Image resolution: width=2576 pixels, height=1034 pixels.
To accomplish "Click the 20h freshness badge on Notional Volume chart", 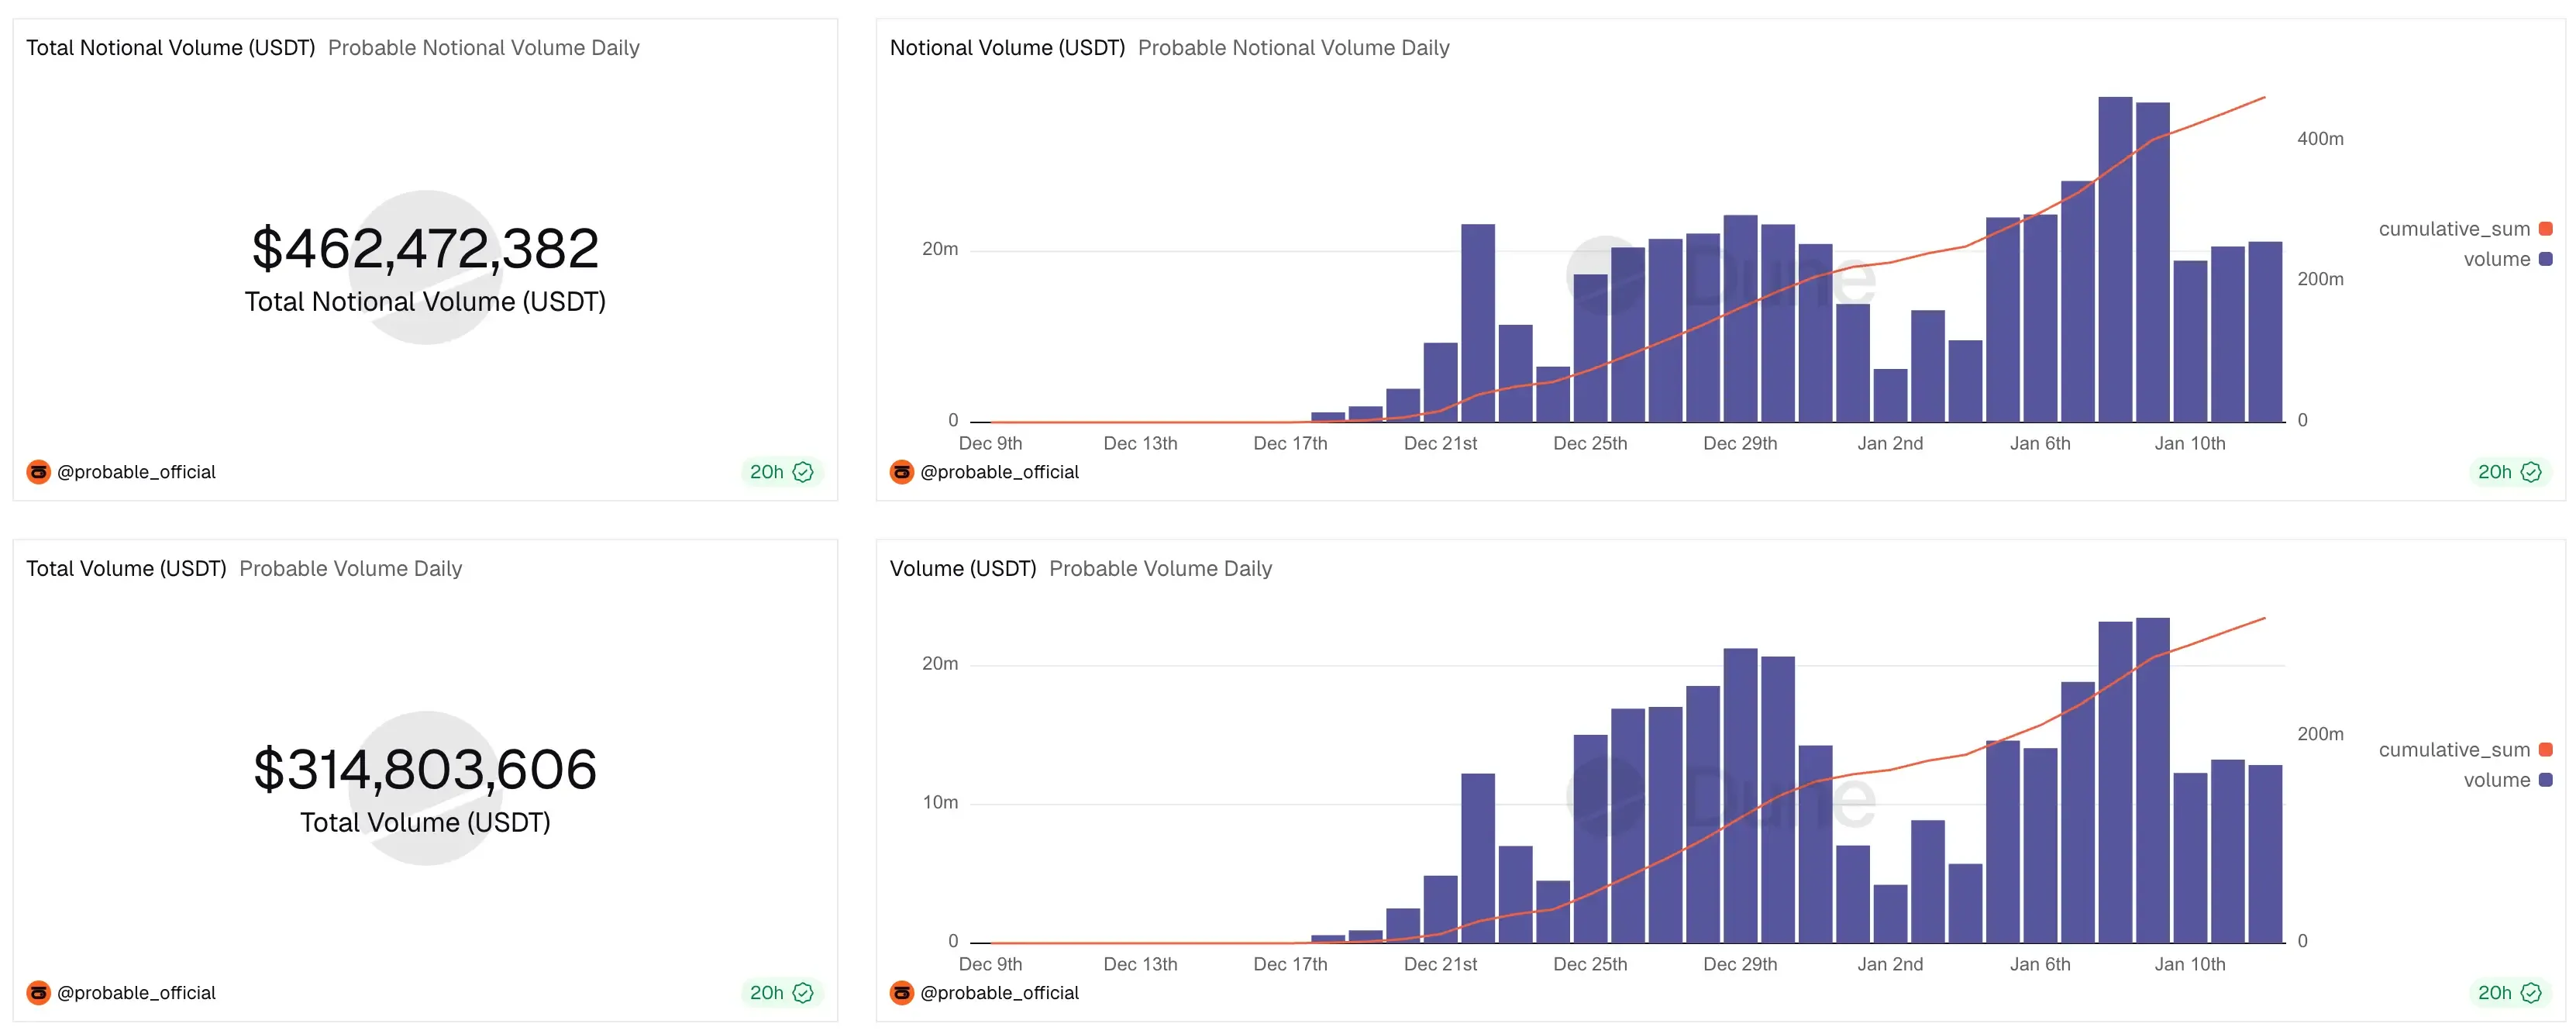I will (x=2494, y=472).
